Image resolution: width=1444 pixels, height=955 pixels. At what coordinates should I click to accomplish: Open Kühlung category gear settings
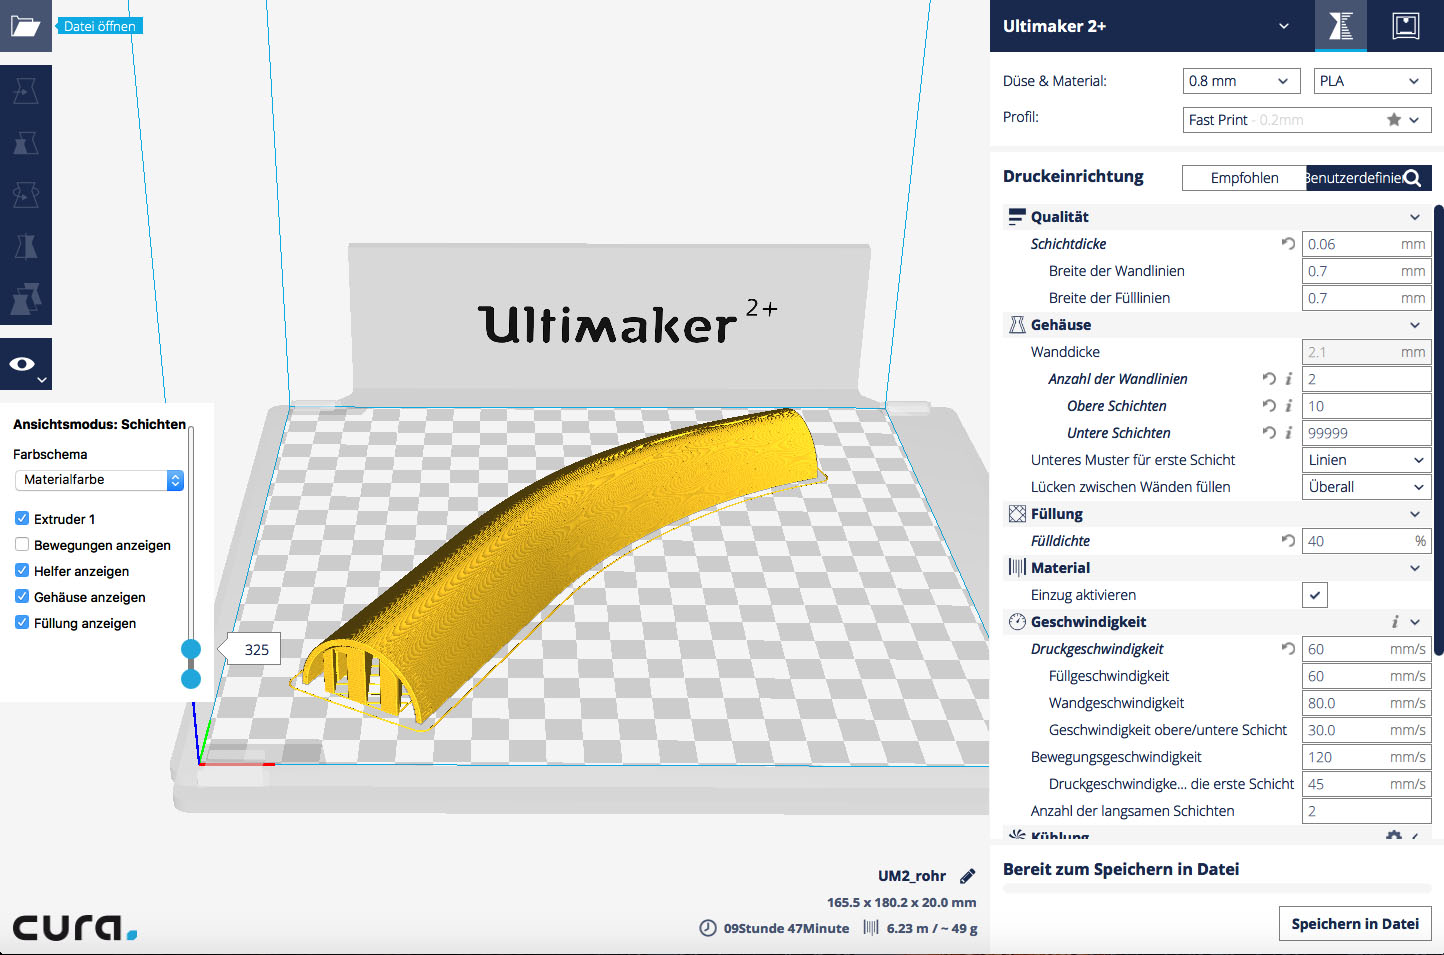[x=1394, y=836]
